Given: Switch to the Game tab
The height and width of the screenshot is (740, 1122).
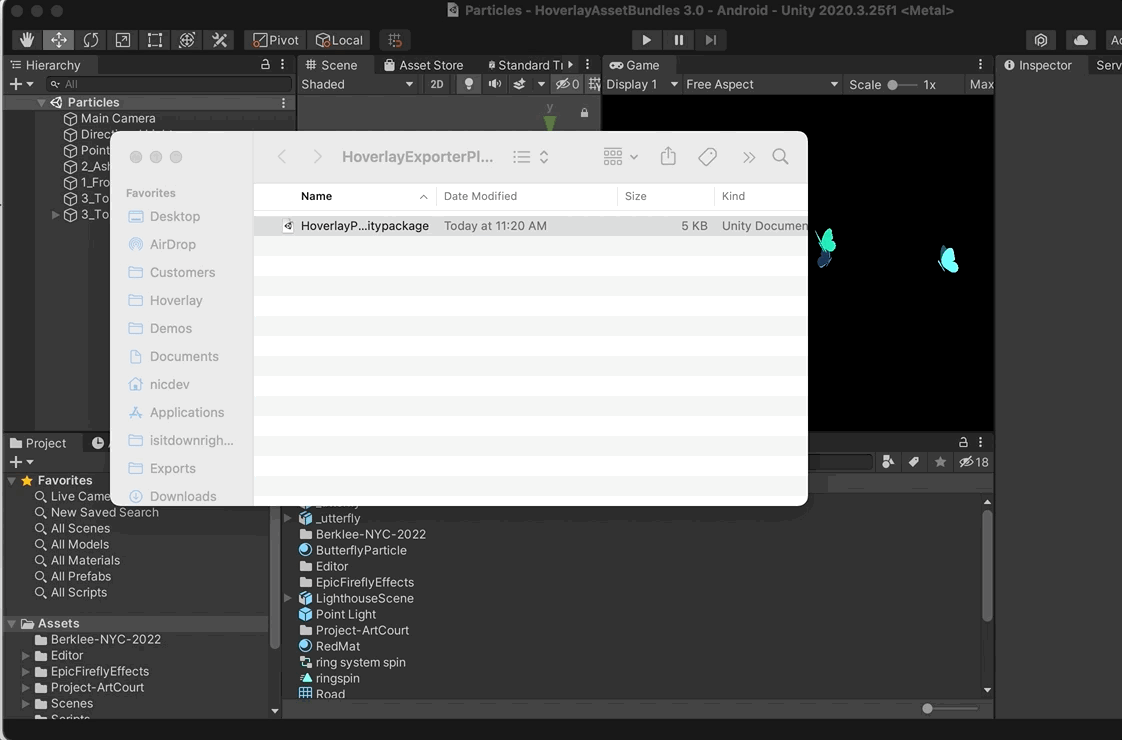Looking at the screenshot, I should tap(635, 65).
